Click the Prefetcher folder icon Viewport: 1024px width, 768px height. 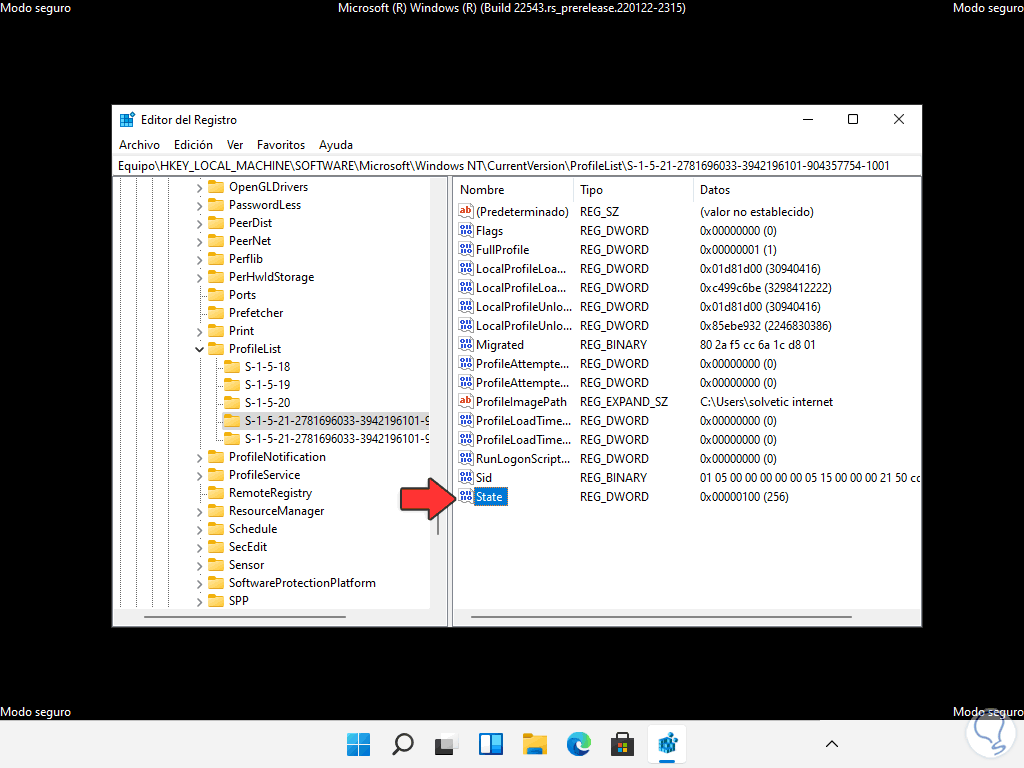[216, 313]
